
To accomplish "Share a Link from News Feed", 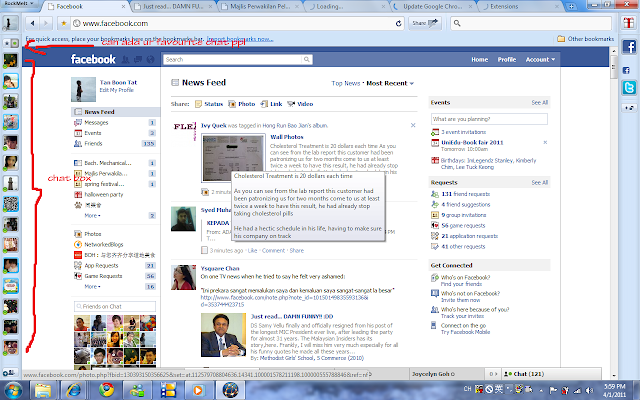I will [x=271, y=104].
